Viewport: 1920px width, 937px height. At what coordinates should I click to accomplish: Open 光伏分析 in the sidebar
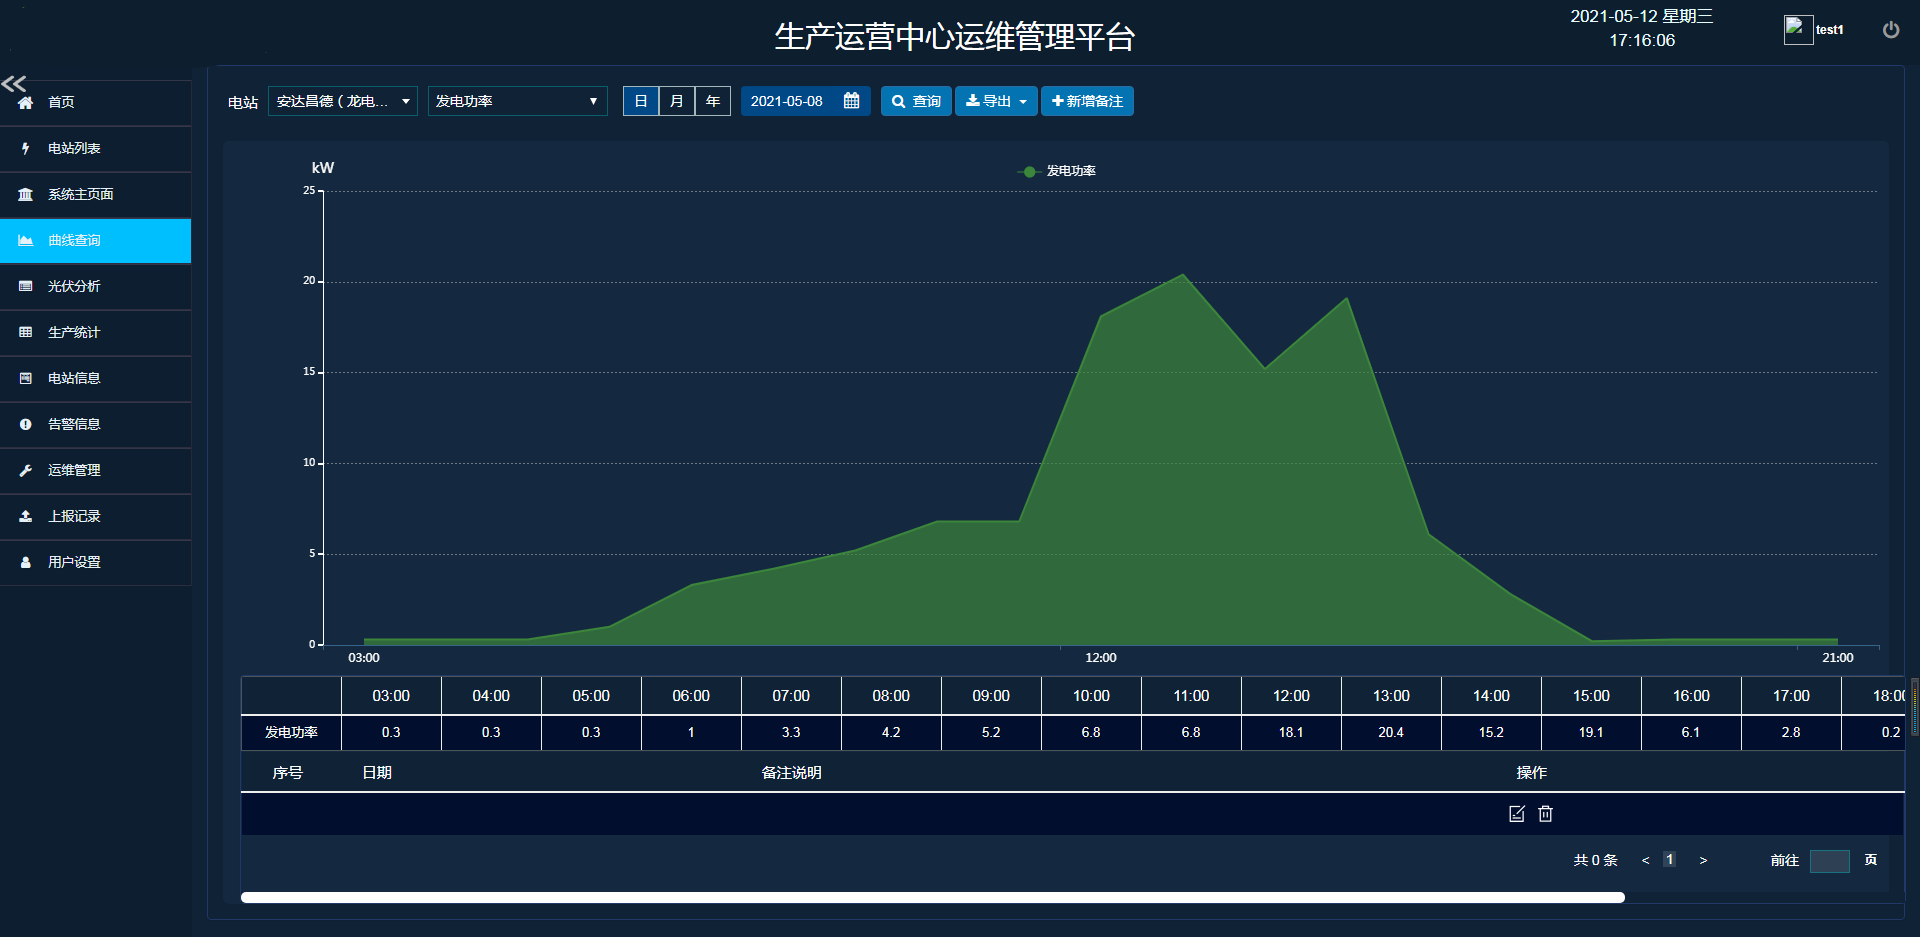(74, 286)
